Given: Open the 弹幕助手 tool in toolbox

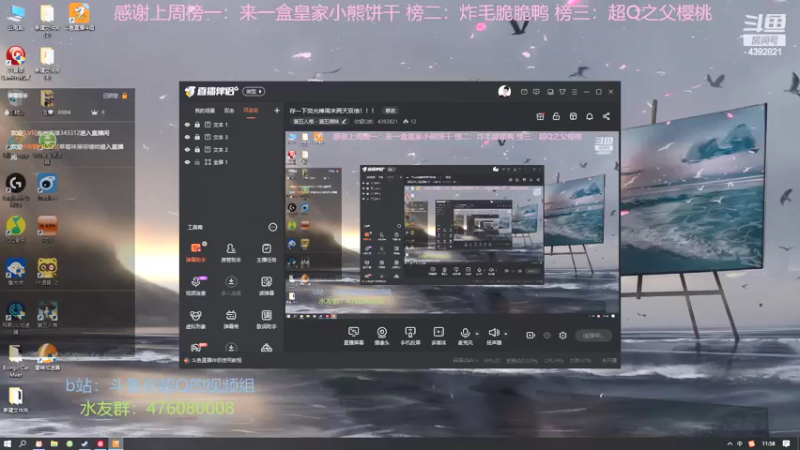Looking at the screenshot, I should click(196, 252).
